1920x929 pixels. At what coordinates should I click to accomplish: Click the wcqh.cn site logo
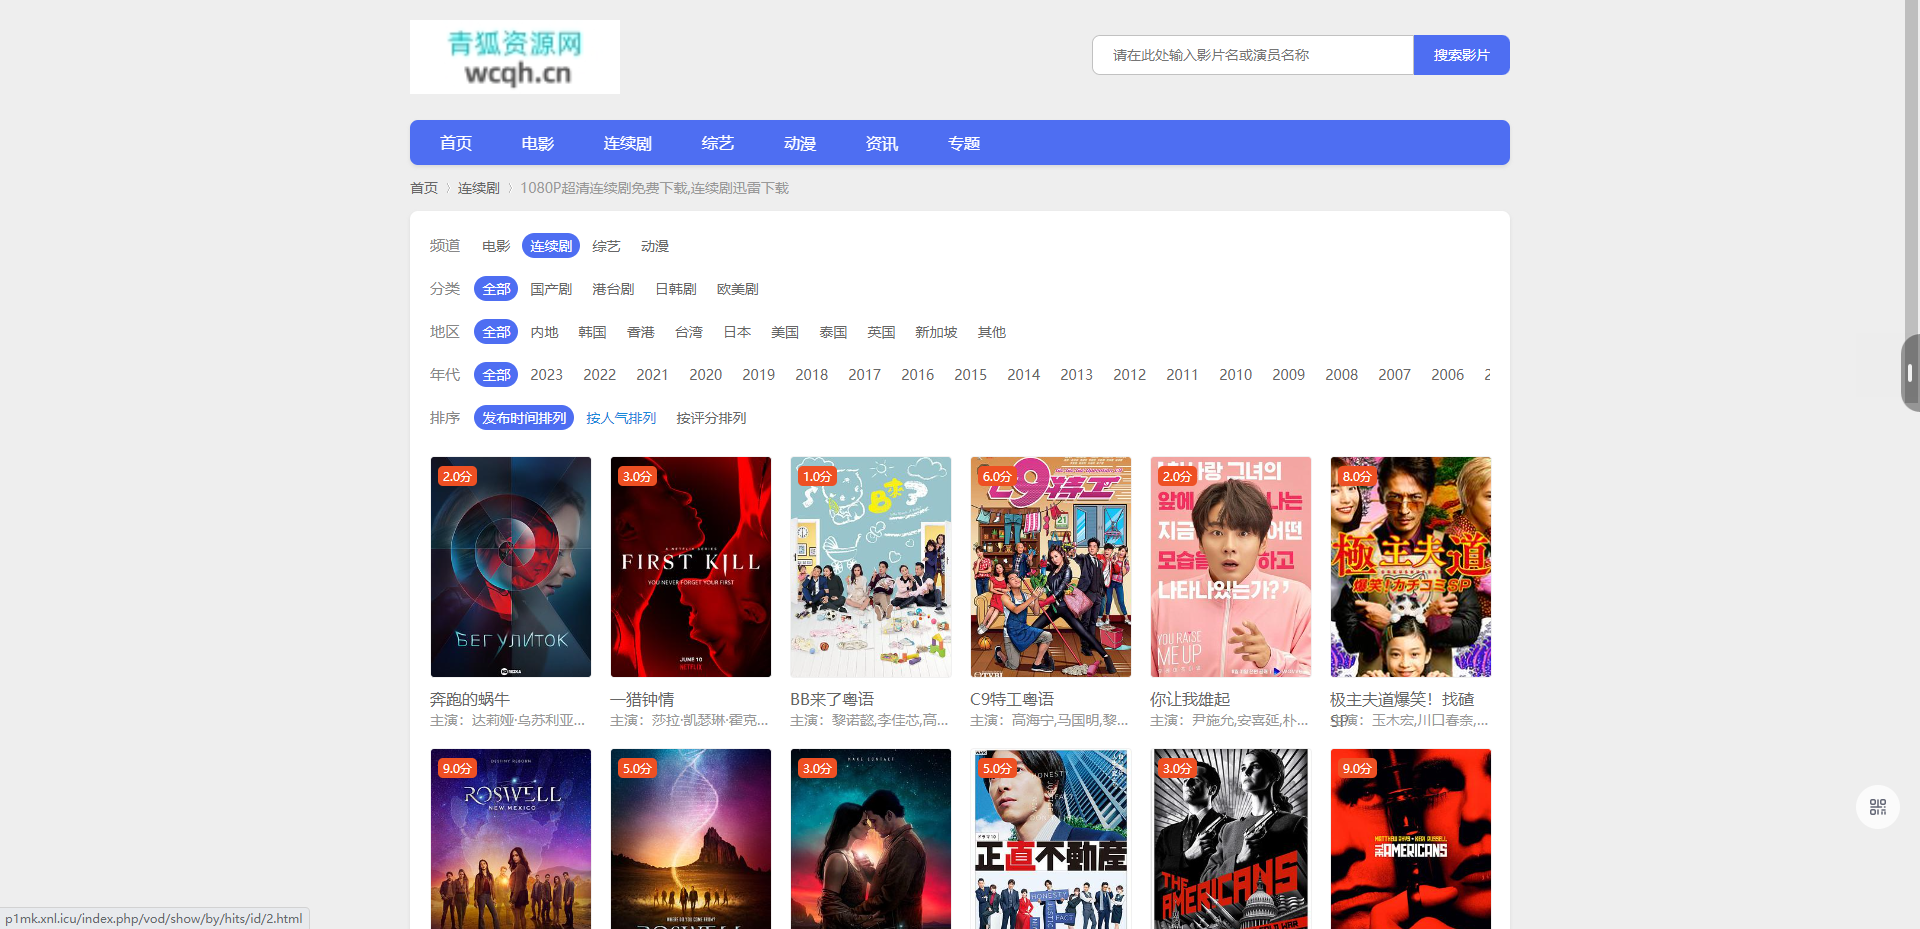point(515,57)
